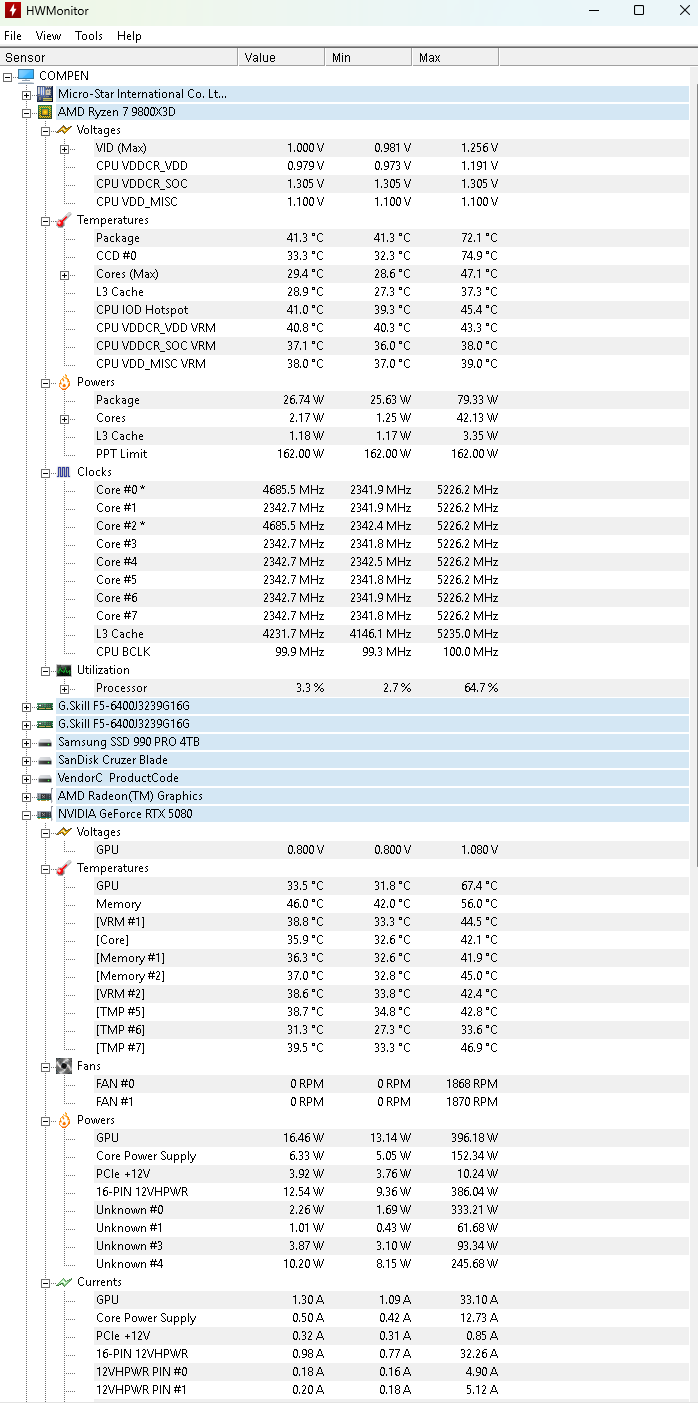Click the CPU Temperatures thermometer icon
Viewport: 698px width, 1403px height.
(x=63, y=220)
